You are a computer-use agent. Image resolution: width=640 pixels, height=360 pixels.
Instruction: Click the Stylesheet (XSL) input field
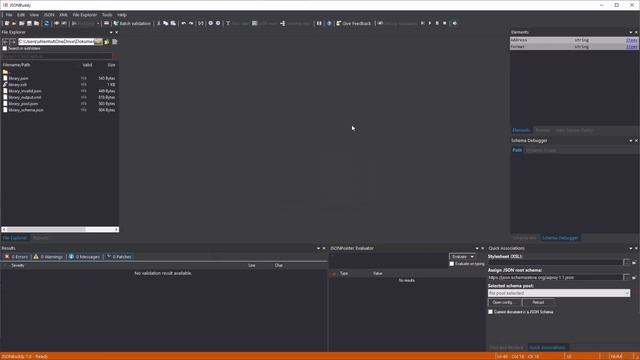point(555,263)
